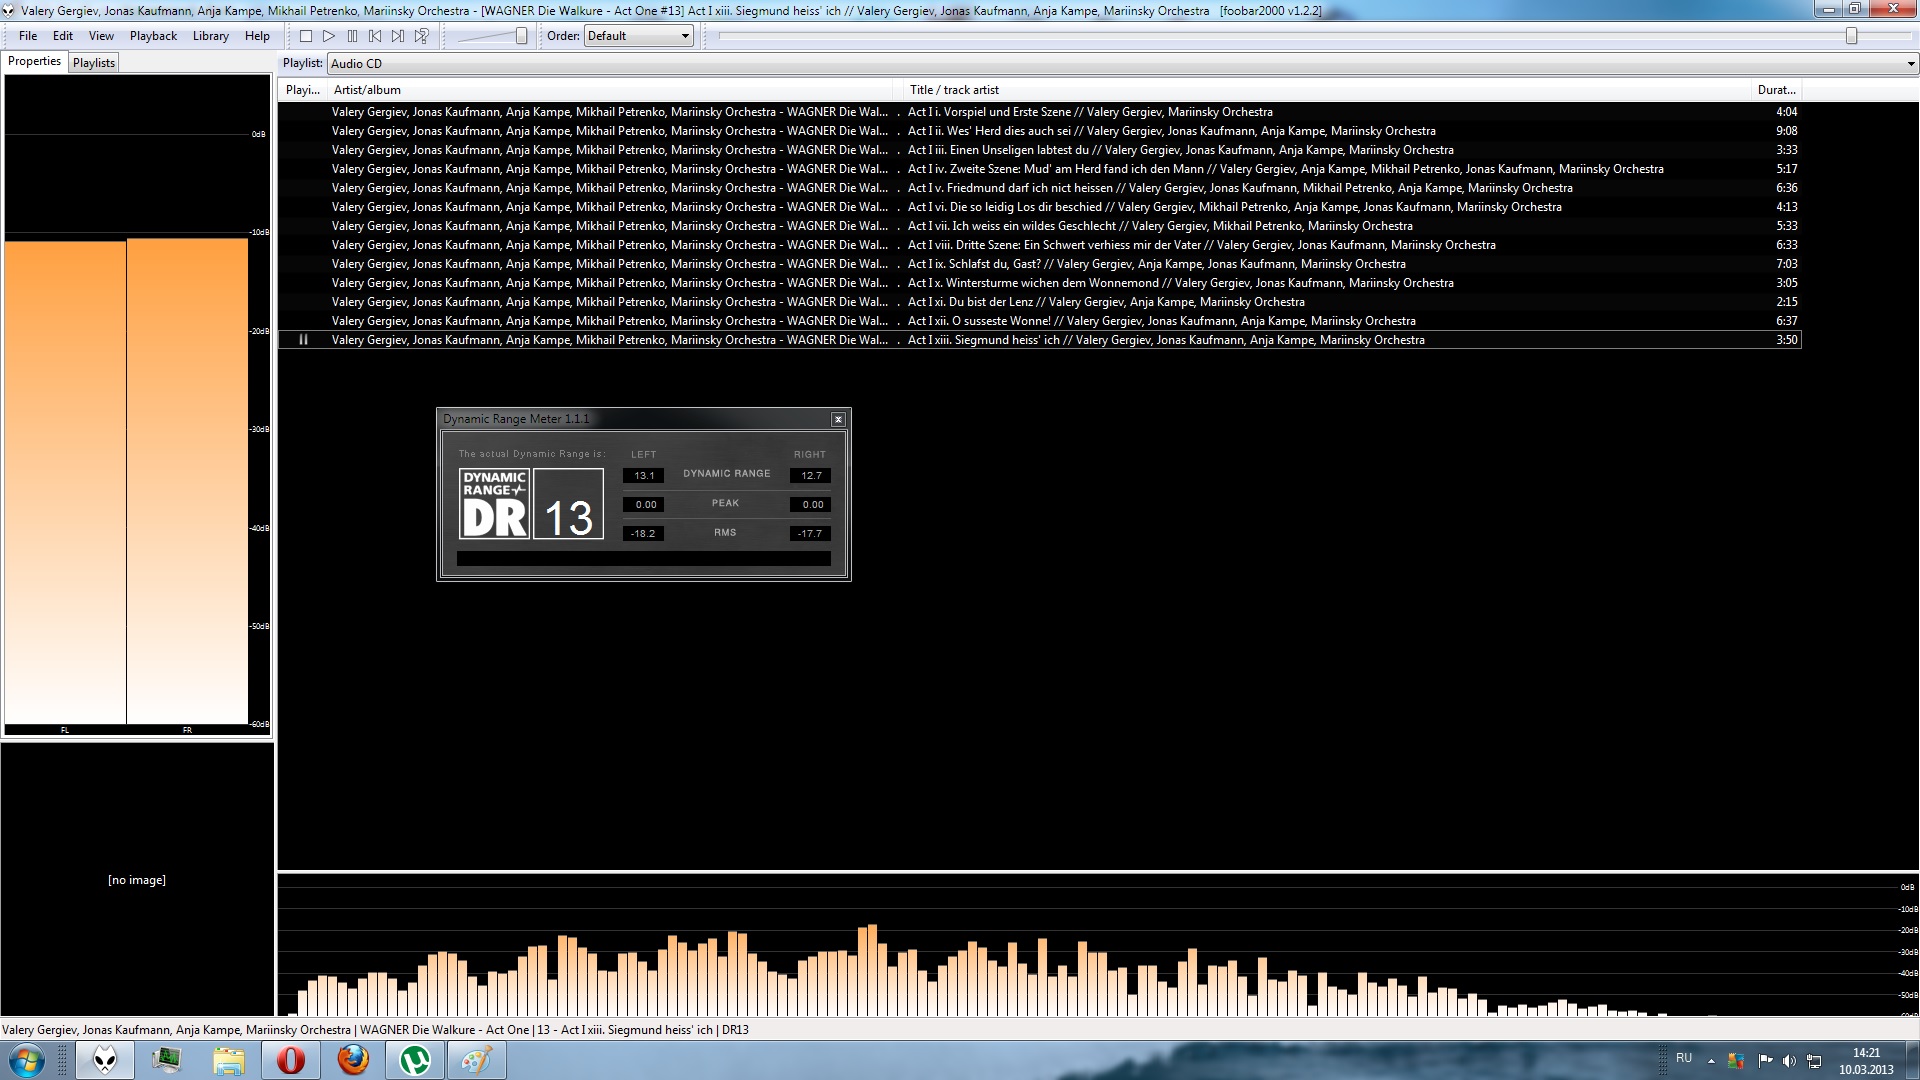
Task: Open the Order dropdown
Action: [x=639, y=36]
